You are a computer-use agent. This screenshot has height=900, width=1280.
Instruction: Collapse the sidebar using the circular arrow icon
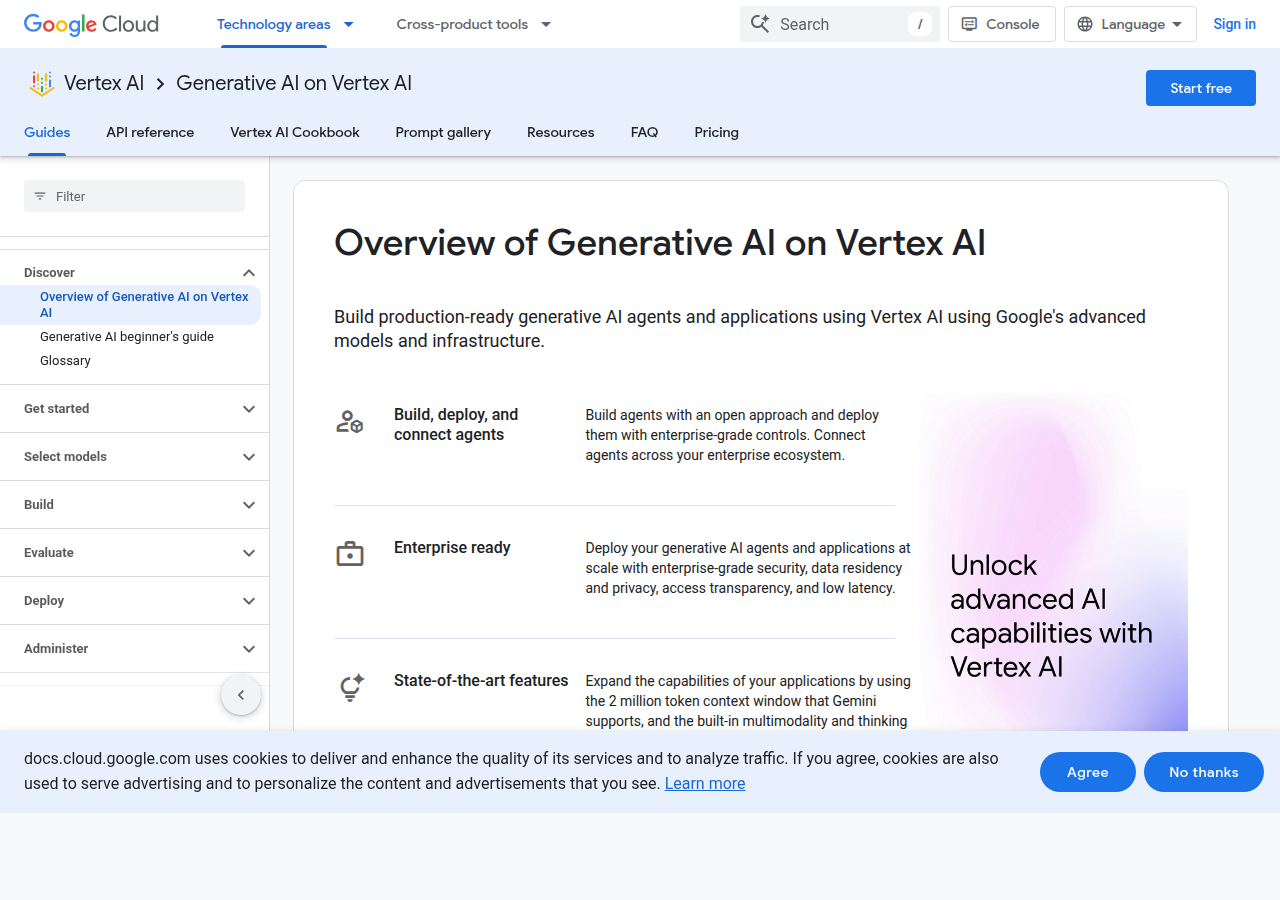[241, 694]
